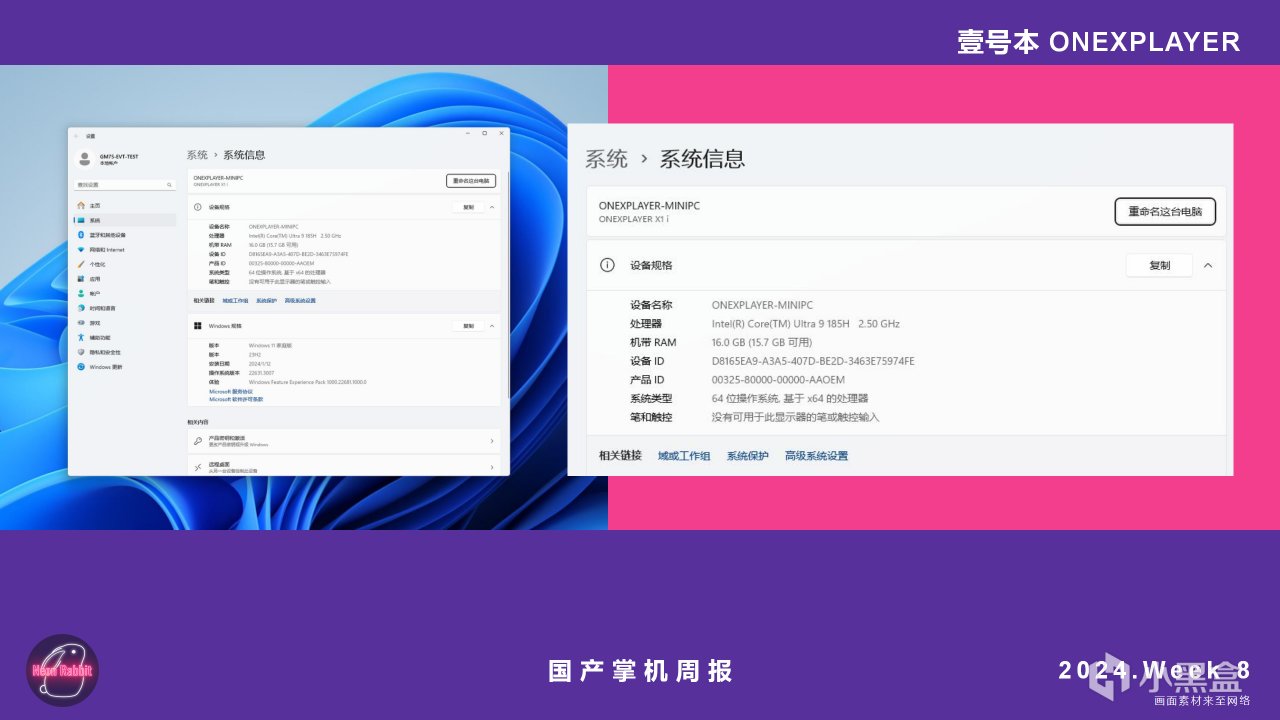
Task: Click the 复制 button in the enlarged view
Action: tap(1159, 265)
